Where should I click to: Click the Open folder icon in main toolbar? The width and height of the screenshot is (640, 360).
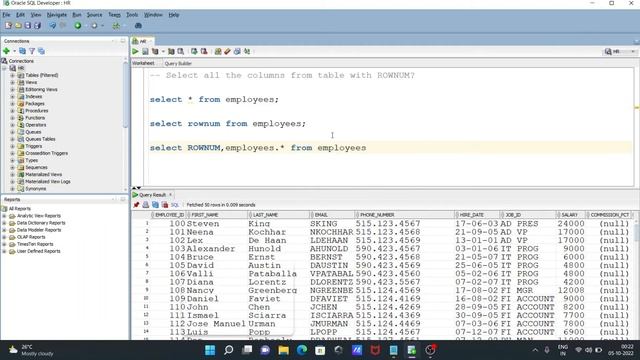[x=18, y=26]
